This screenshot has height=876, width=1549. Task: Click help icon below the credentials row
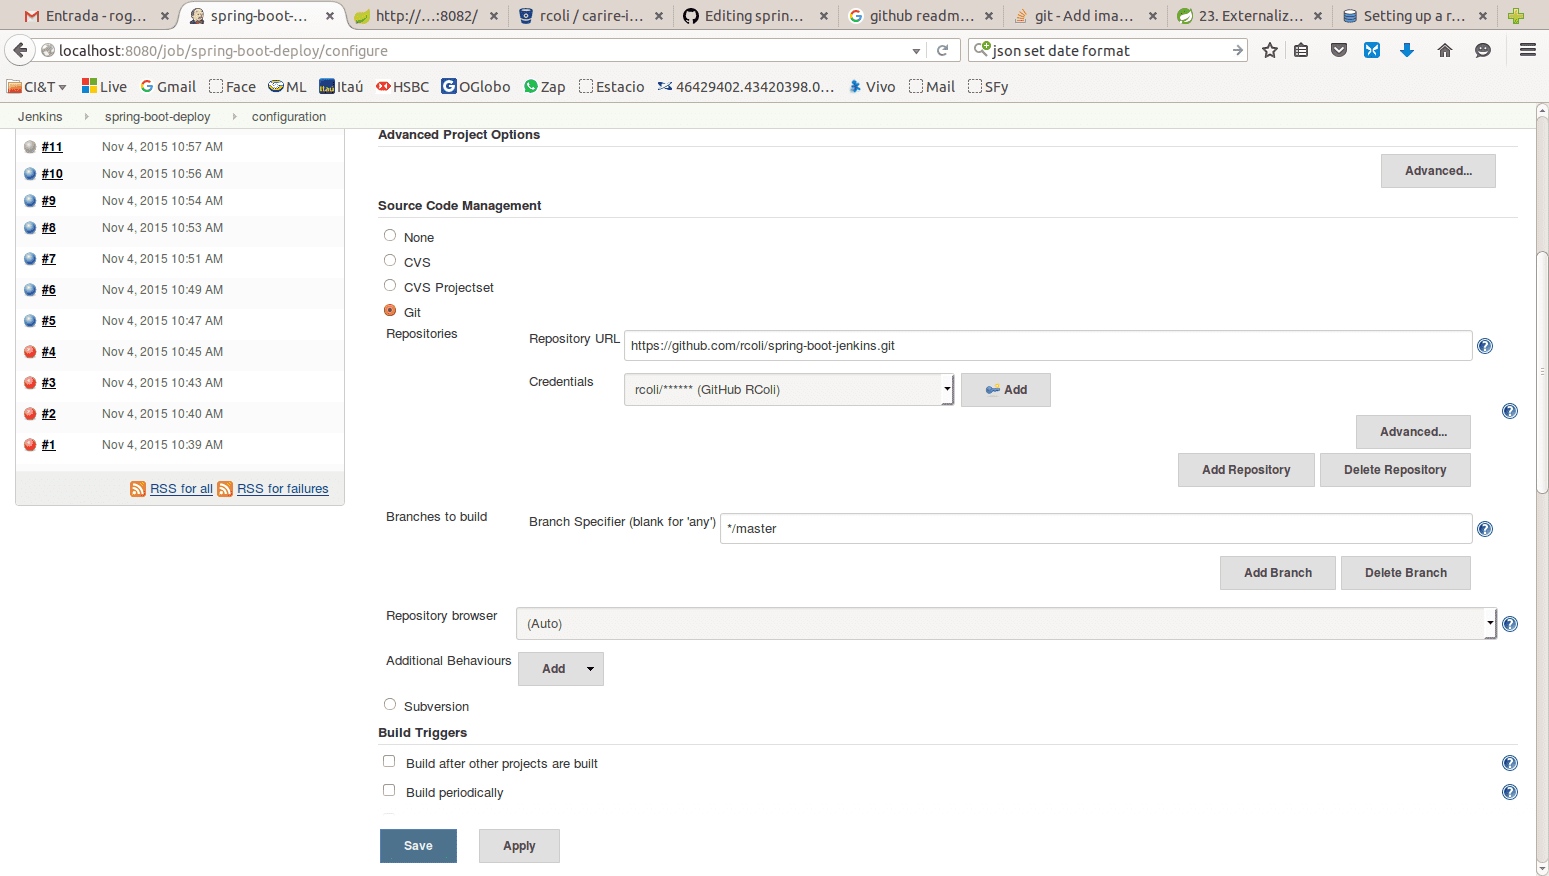point(1510,411)
